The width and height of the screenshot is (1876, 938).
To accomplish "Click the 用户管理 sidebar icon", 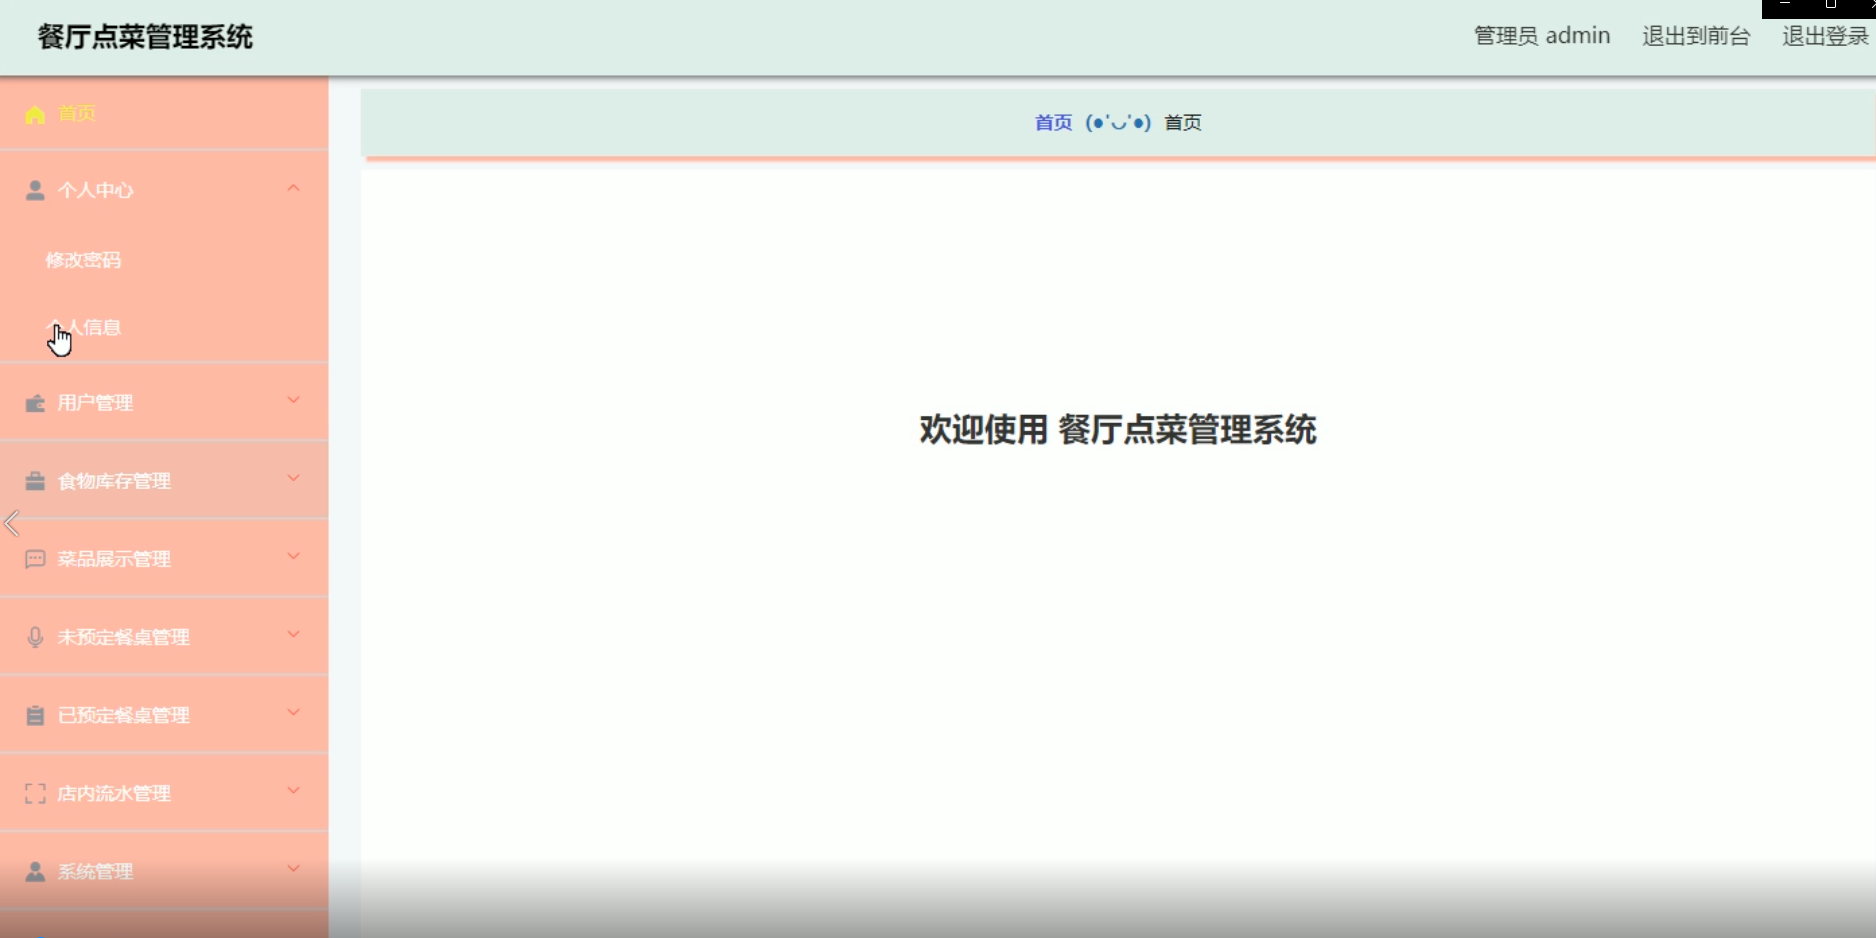I will point(35,402).
